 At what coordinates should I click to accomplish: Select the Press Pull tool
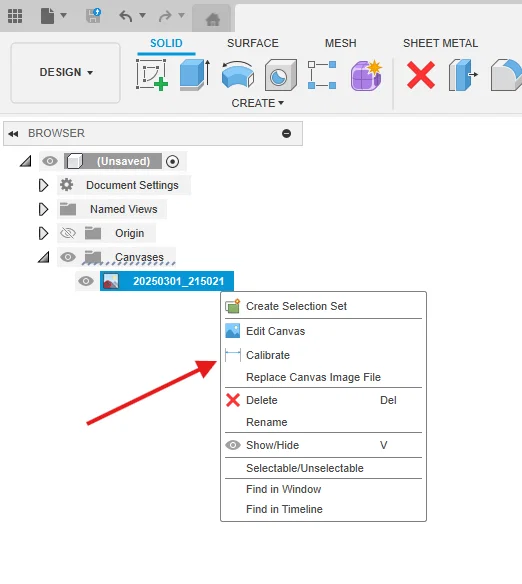(x=463, y=75)
